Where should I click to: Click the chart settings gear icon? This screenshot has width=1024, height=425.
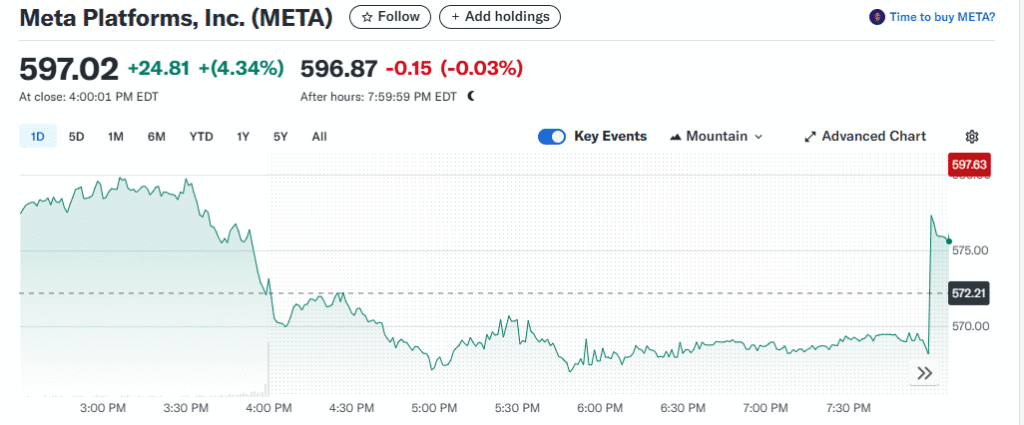click(972, 136)
